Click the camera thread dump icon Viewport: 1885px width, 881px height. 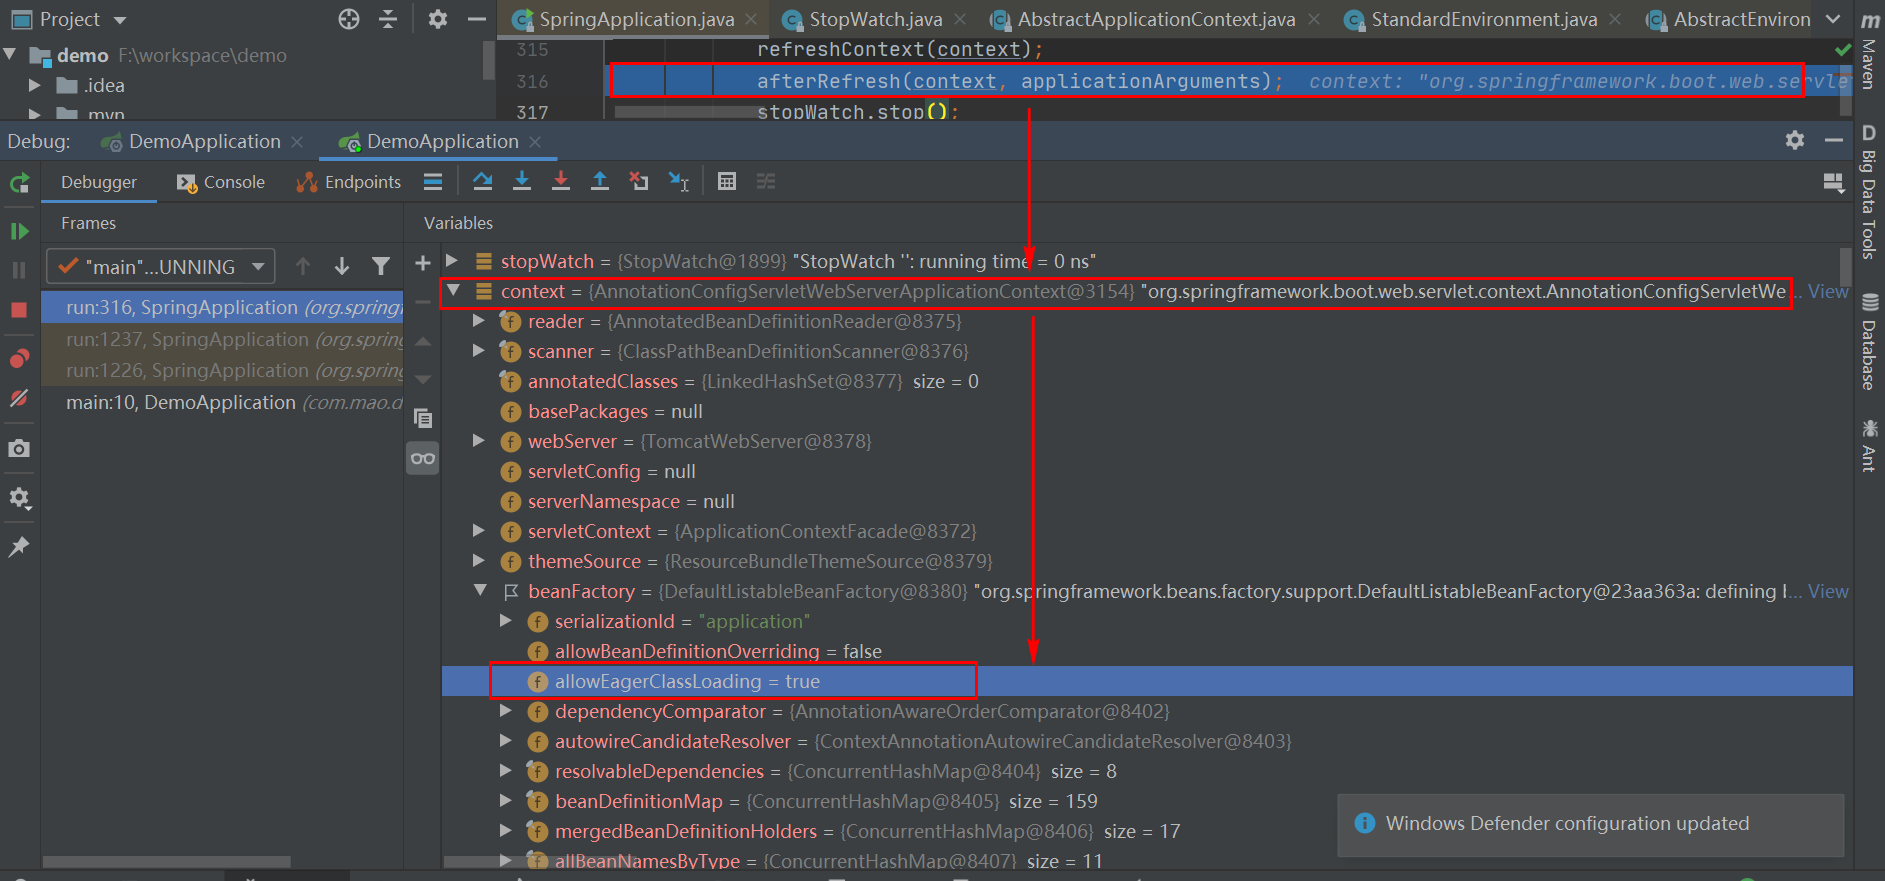[19, 448]
